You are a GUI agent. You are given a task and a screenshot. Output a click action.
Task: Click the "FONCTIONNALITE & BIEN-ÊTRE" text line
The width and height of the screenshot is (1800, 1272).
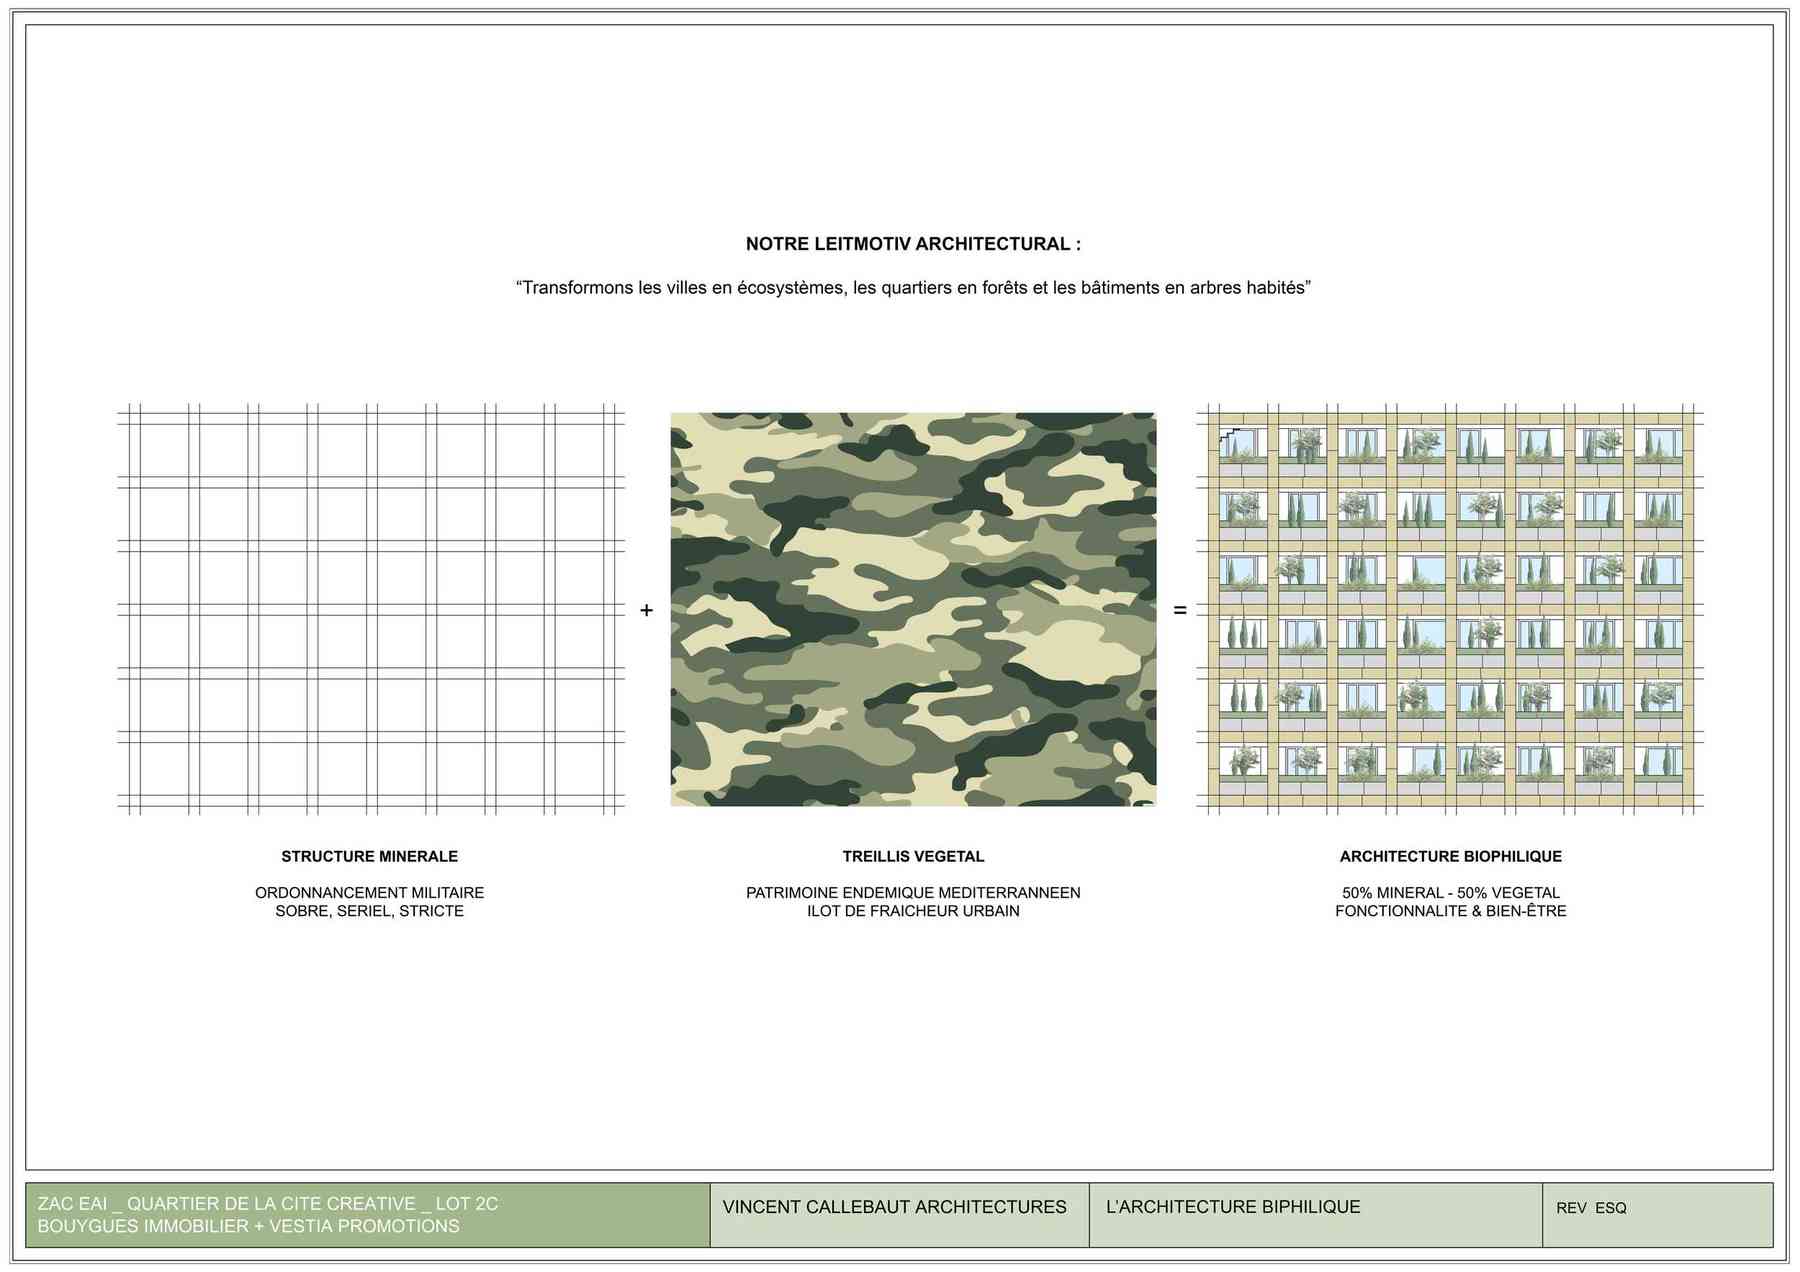pos(1450,911)
